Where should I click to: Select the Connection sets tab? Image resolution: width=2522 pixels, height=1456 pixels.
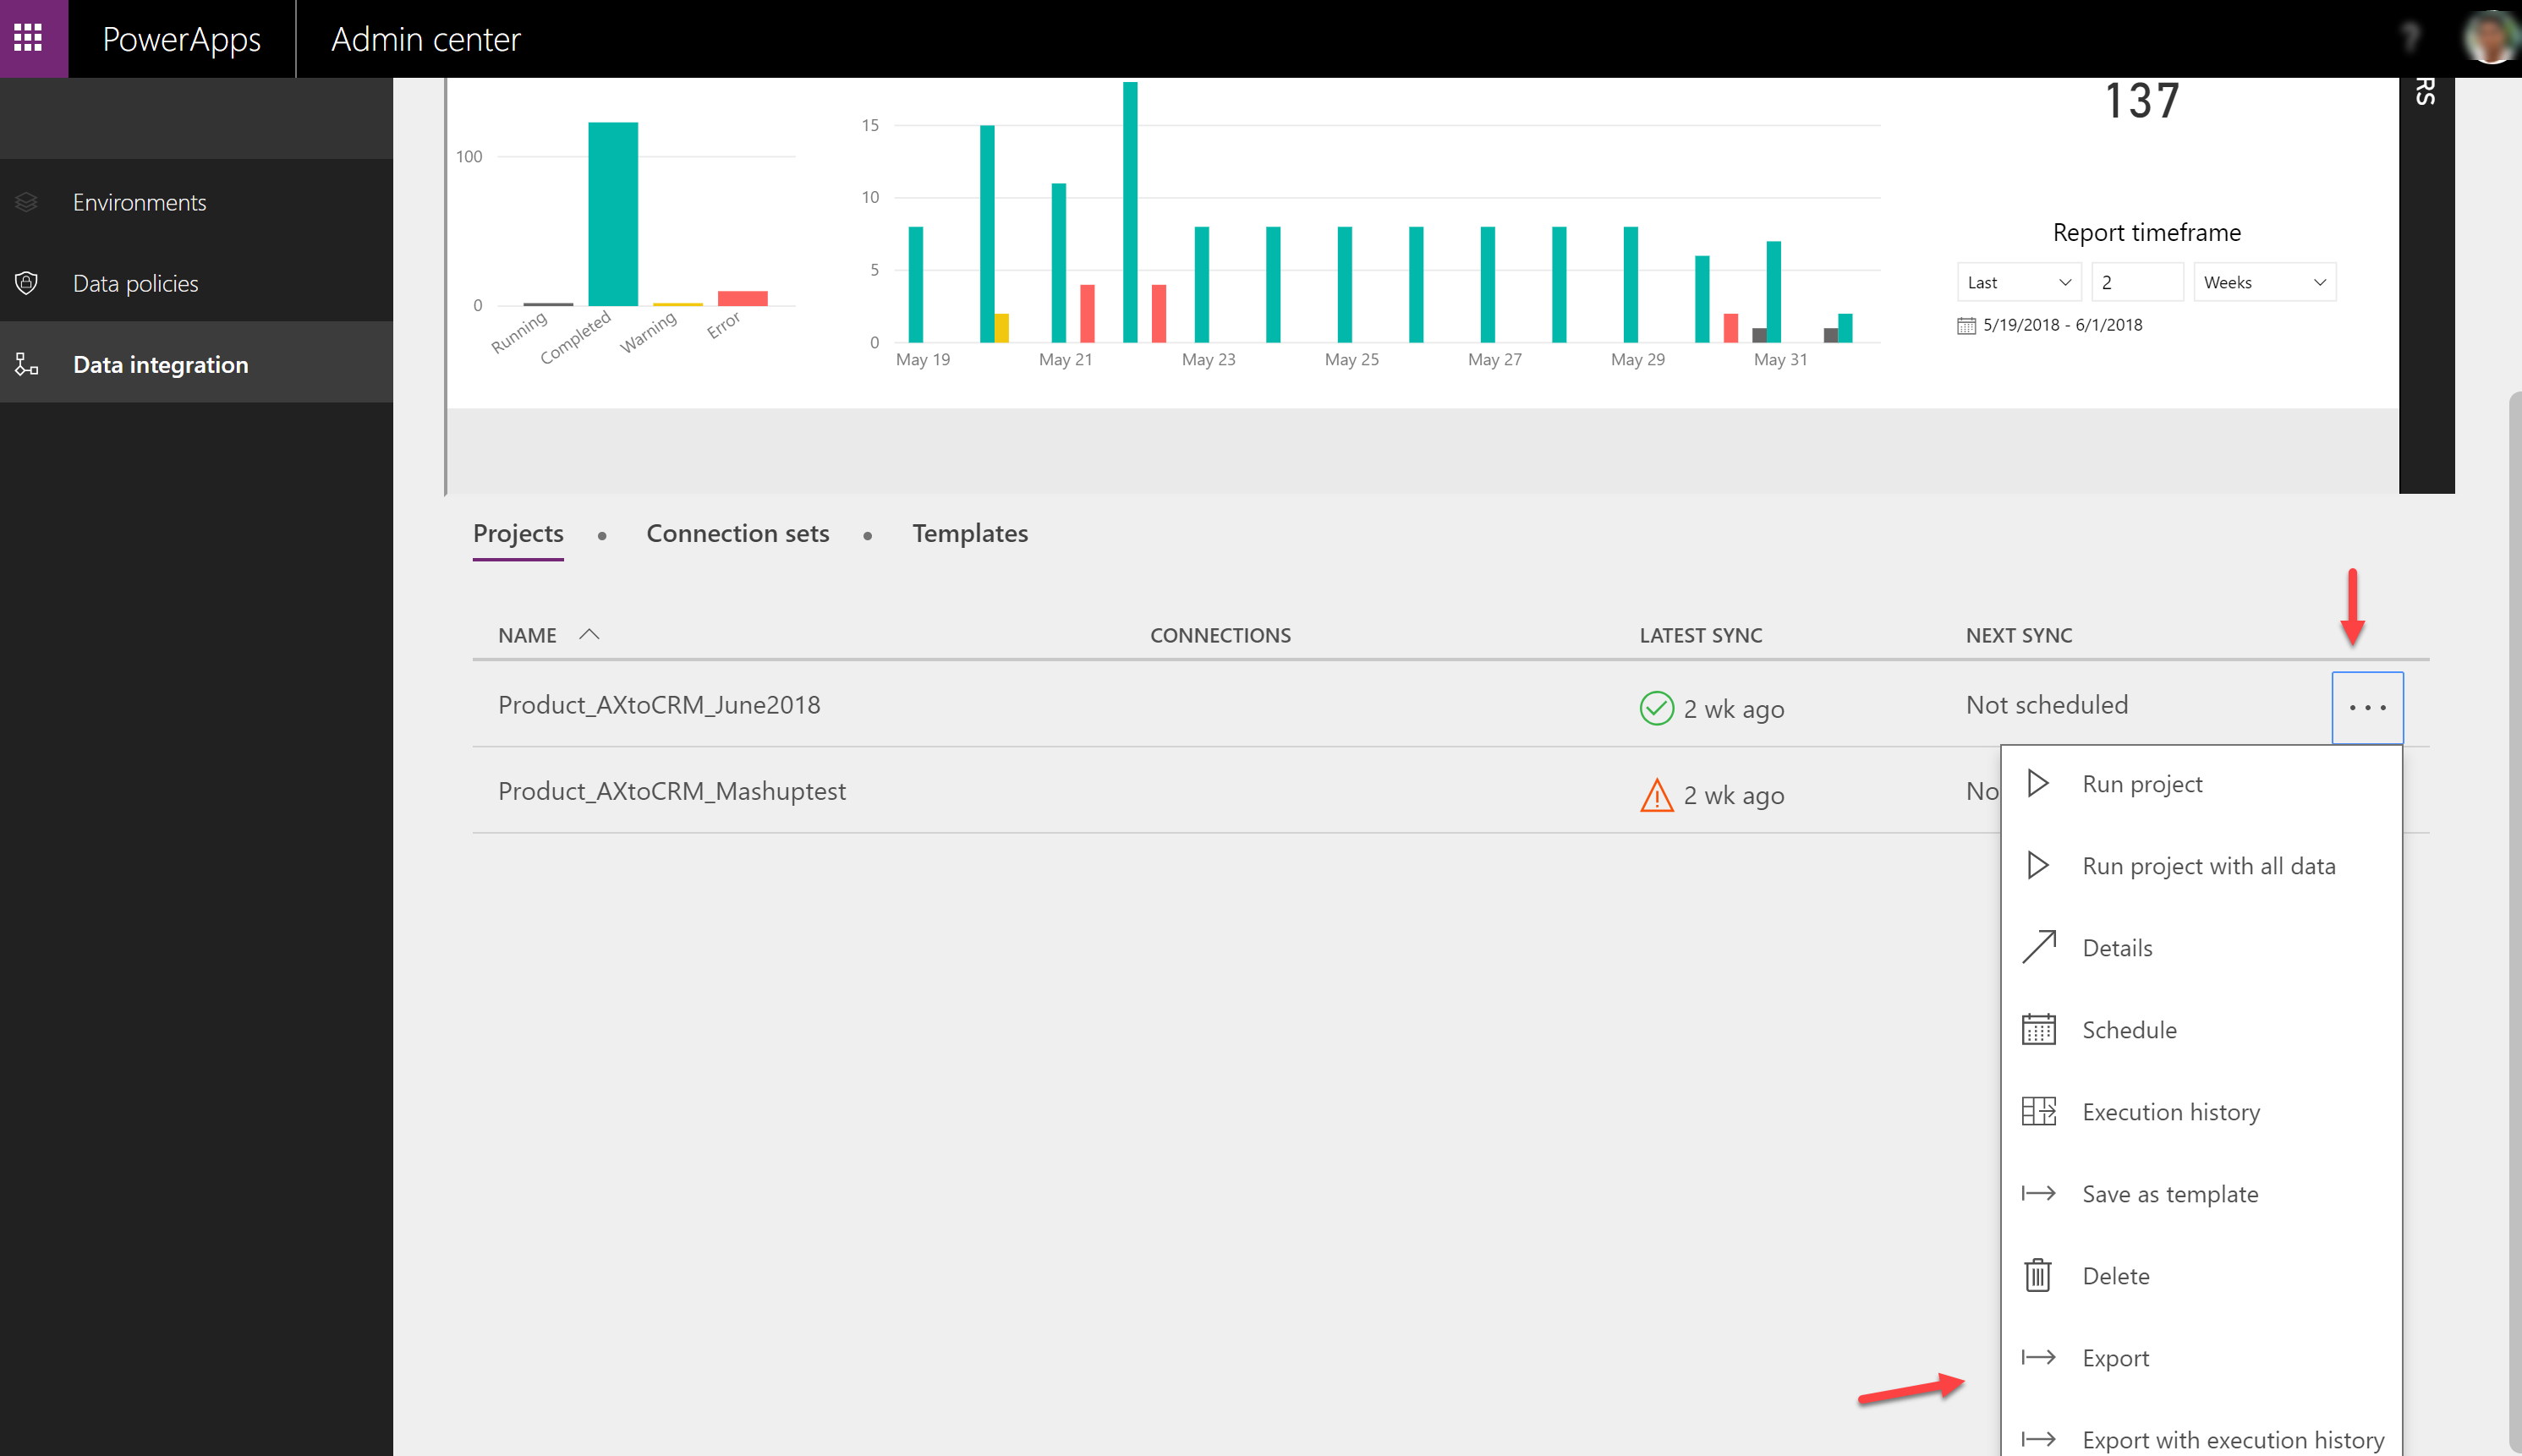(735, 534)
